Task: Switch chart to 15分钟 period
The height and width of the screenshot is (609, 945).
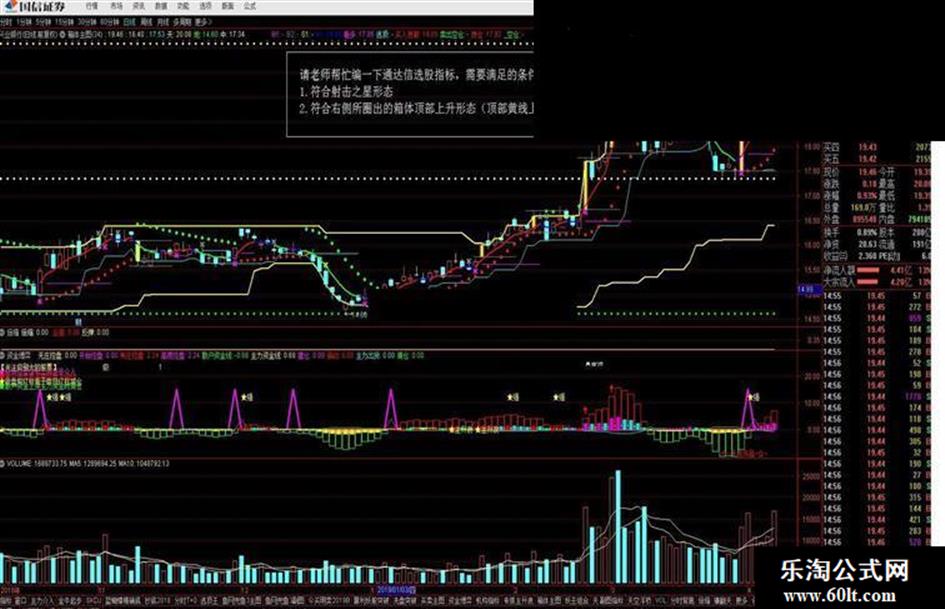Action: [64, 22]
